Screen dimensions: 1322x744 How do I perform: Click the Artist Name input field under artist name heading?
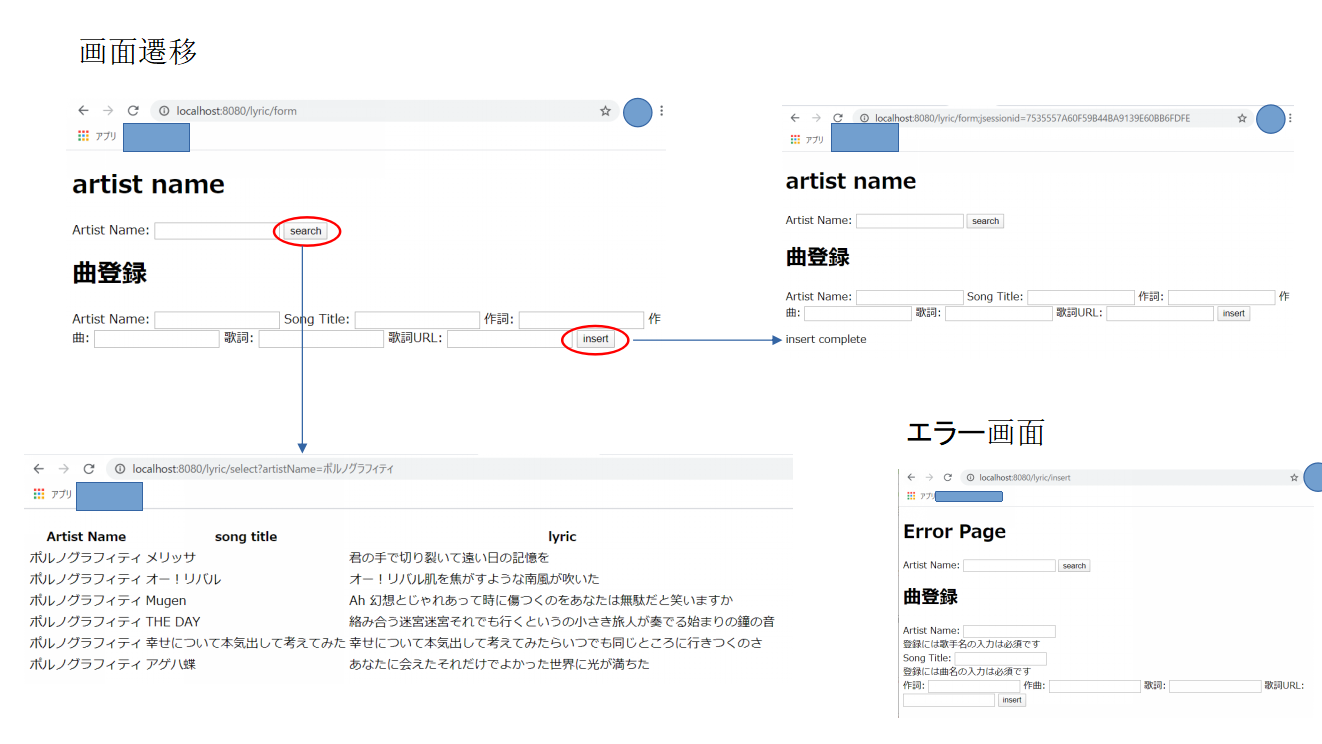(213, 230)
